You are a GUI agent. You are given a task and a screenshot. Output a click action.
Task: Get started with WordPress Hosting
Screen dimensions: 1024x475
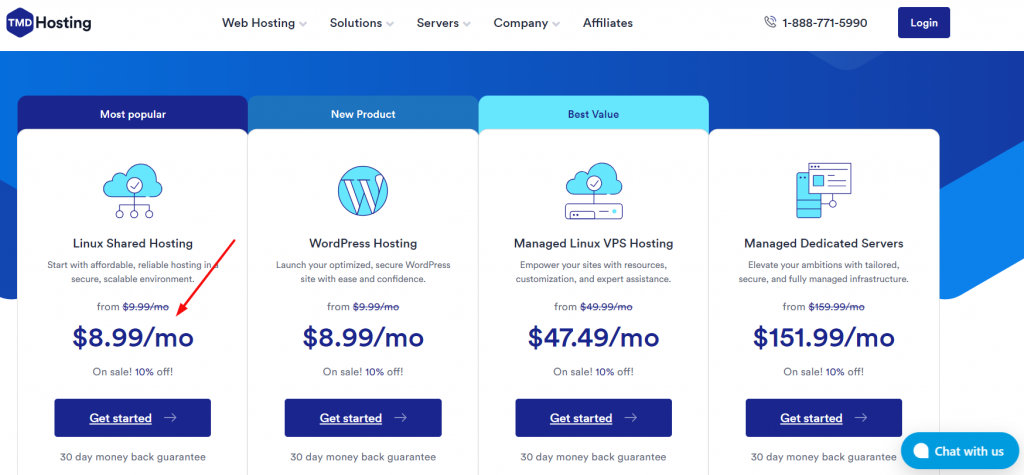(x=363, y=418)
